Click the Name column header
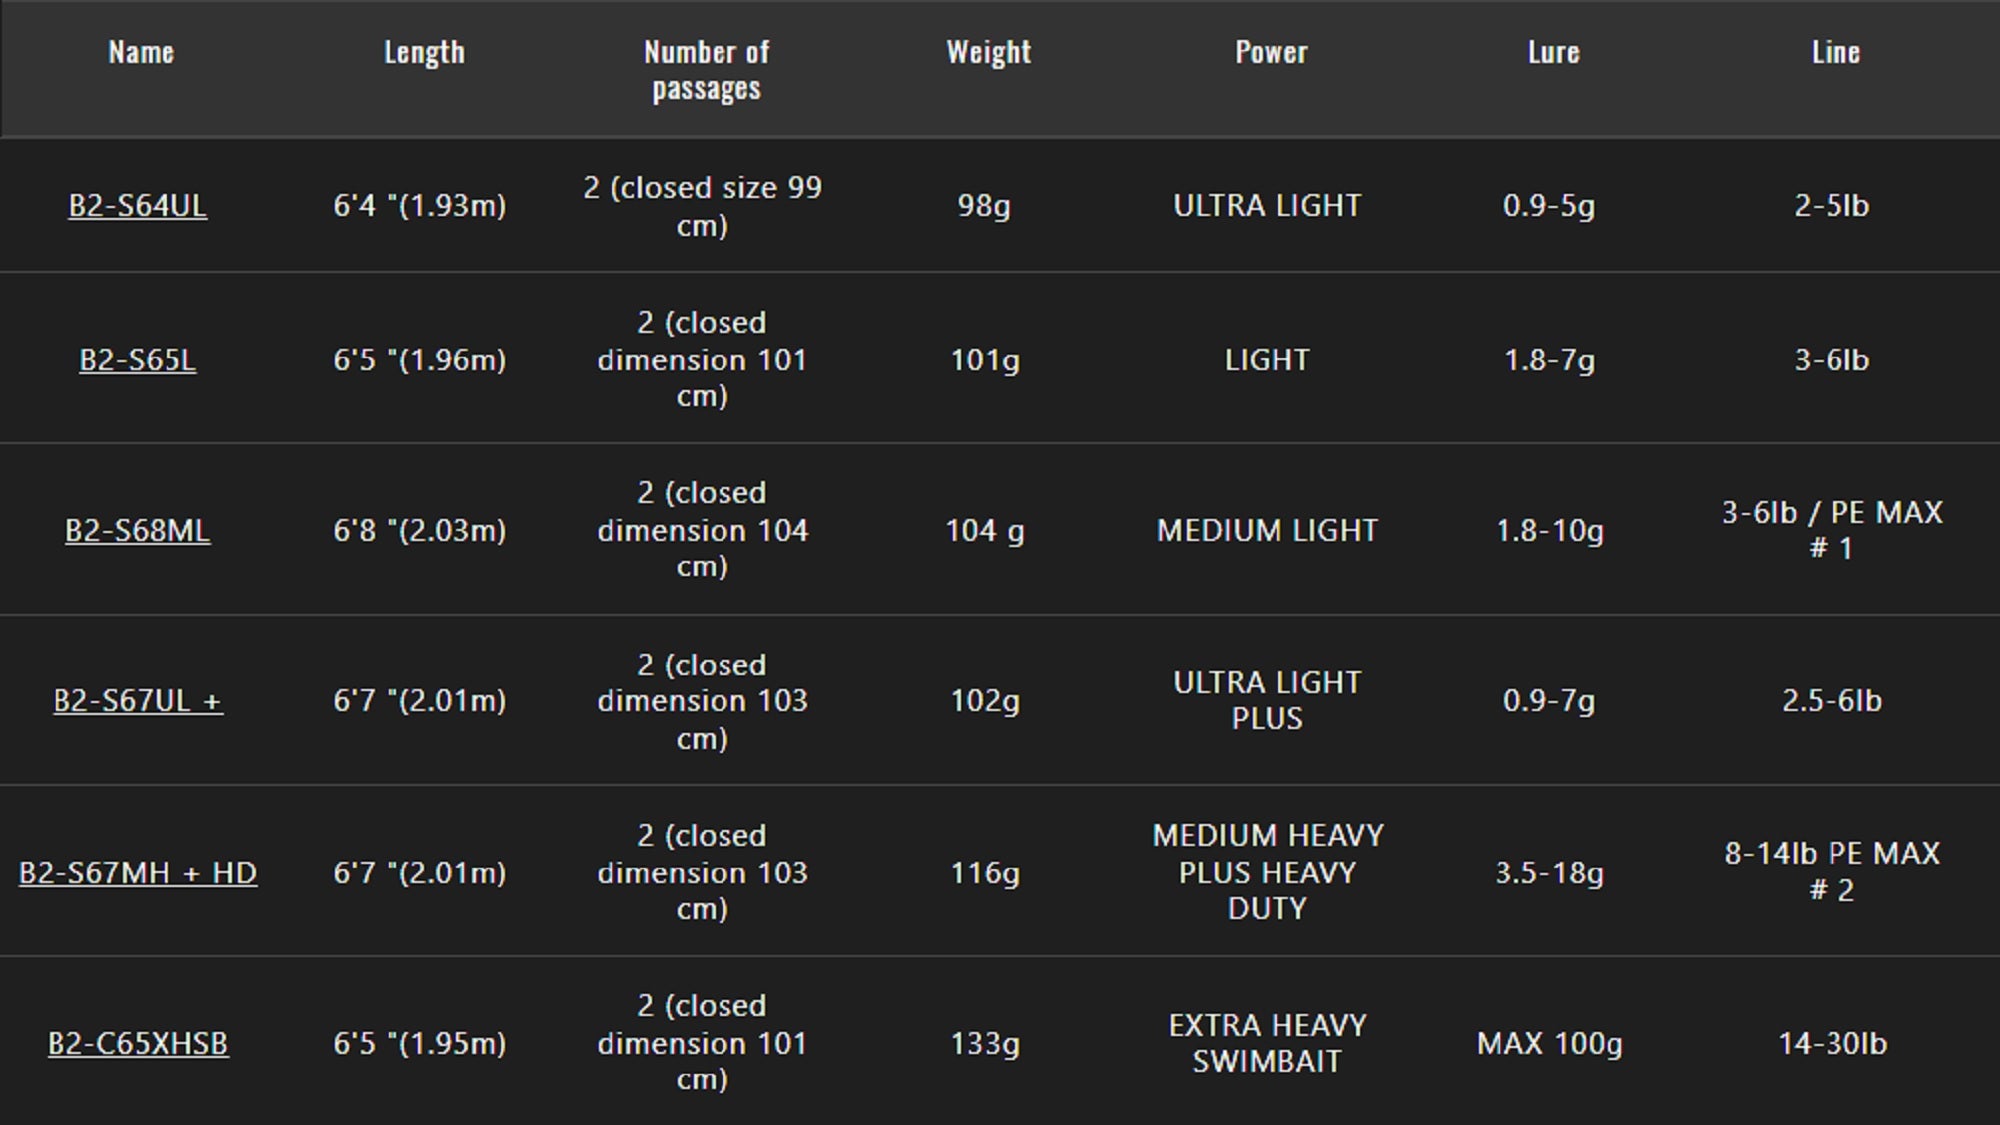 tap(141, 52)
